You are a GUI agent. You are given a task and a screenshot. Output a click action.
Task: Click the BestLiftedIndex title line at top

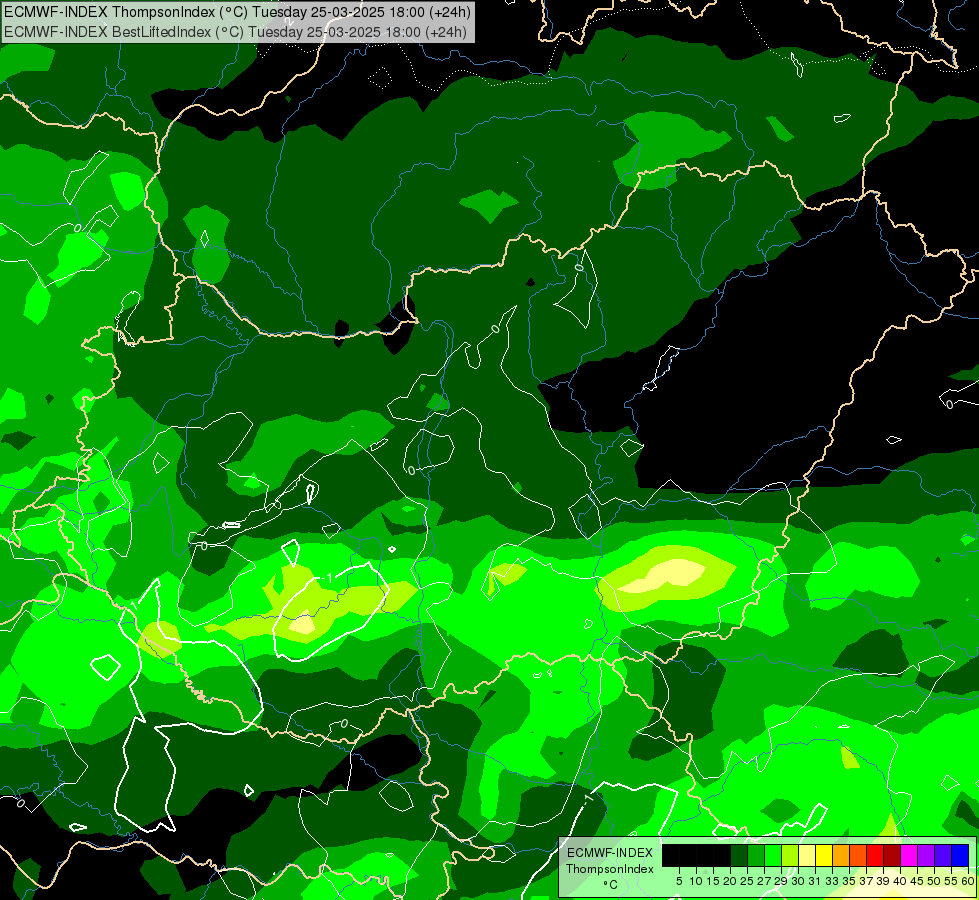(235, 32)
